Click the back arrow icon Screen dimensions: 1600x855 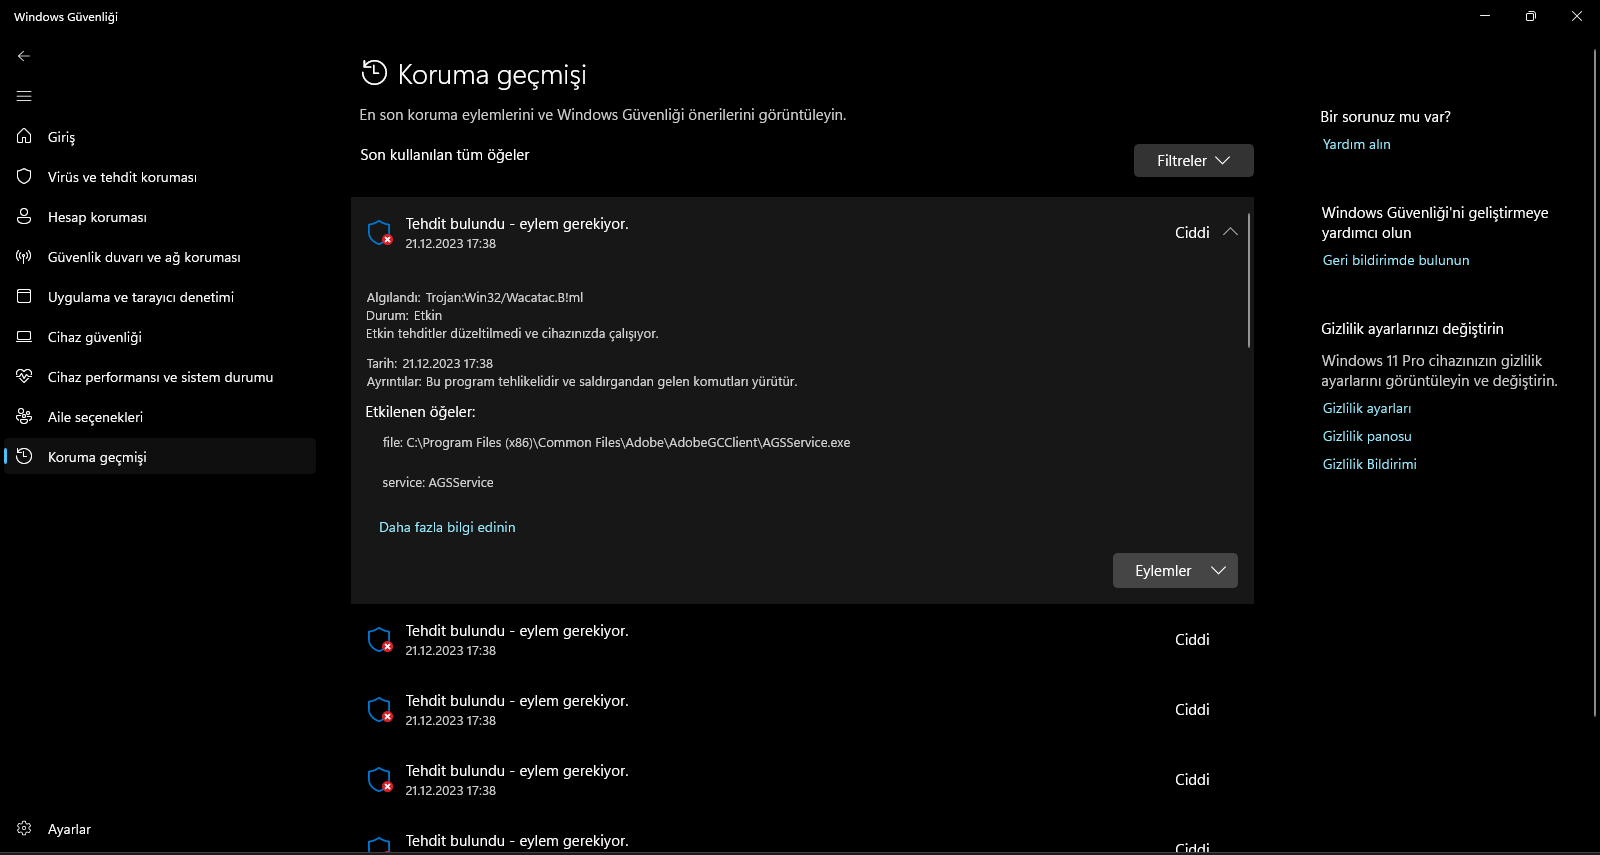[x=24, y=56]
